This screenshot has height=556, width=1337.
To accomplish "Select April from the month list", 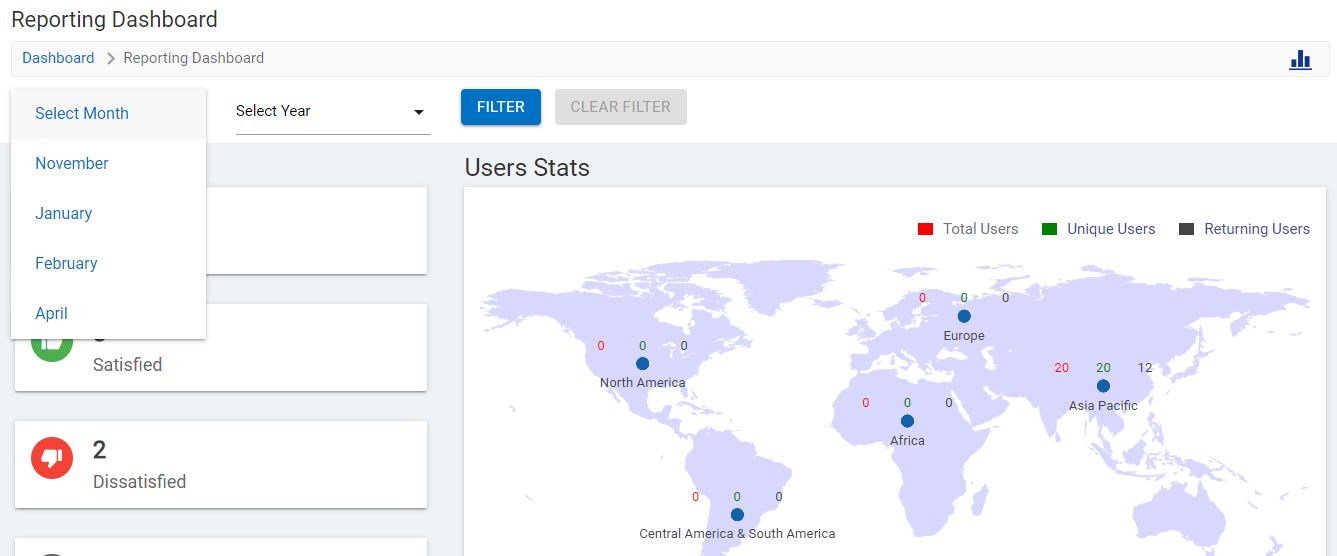I will (108, 314).
